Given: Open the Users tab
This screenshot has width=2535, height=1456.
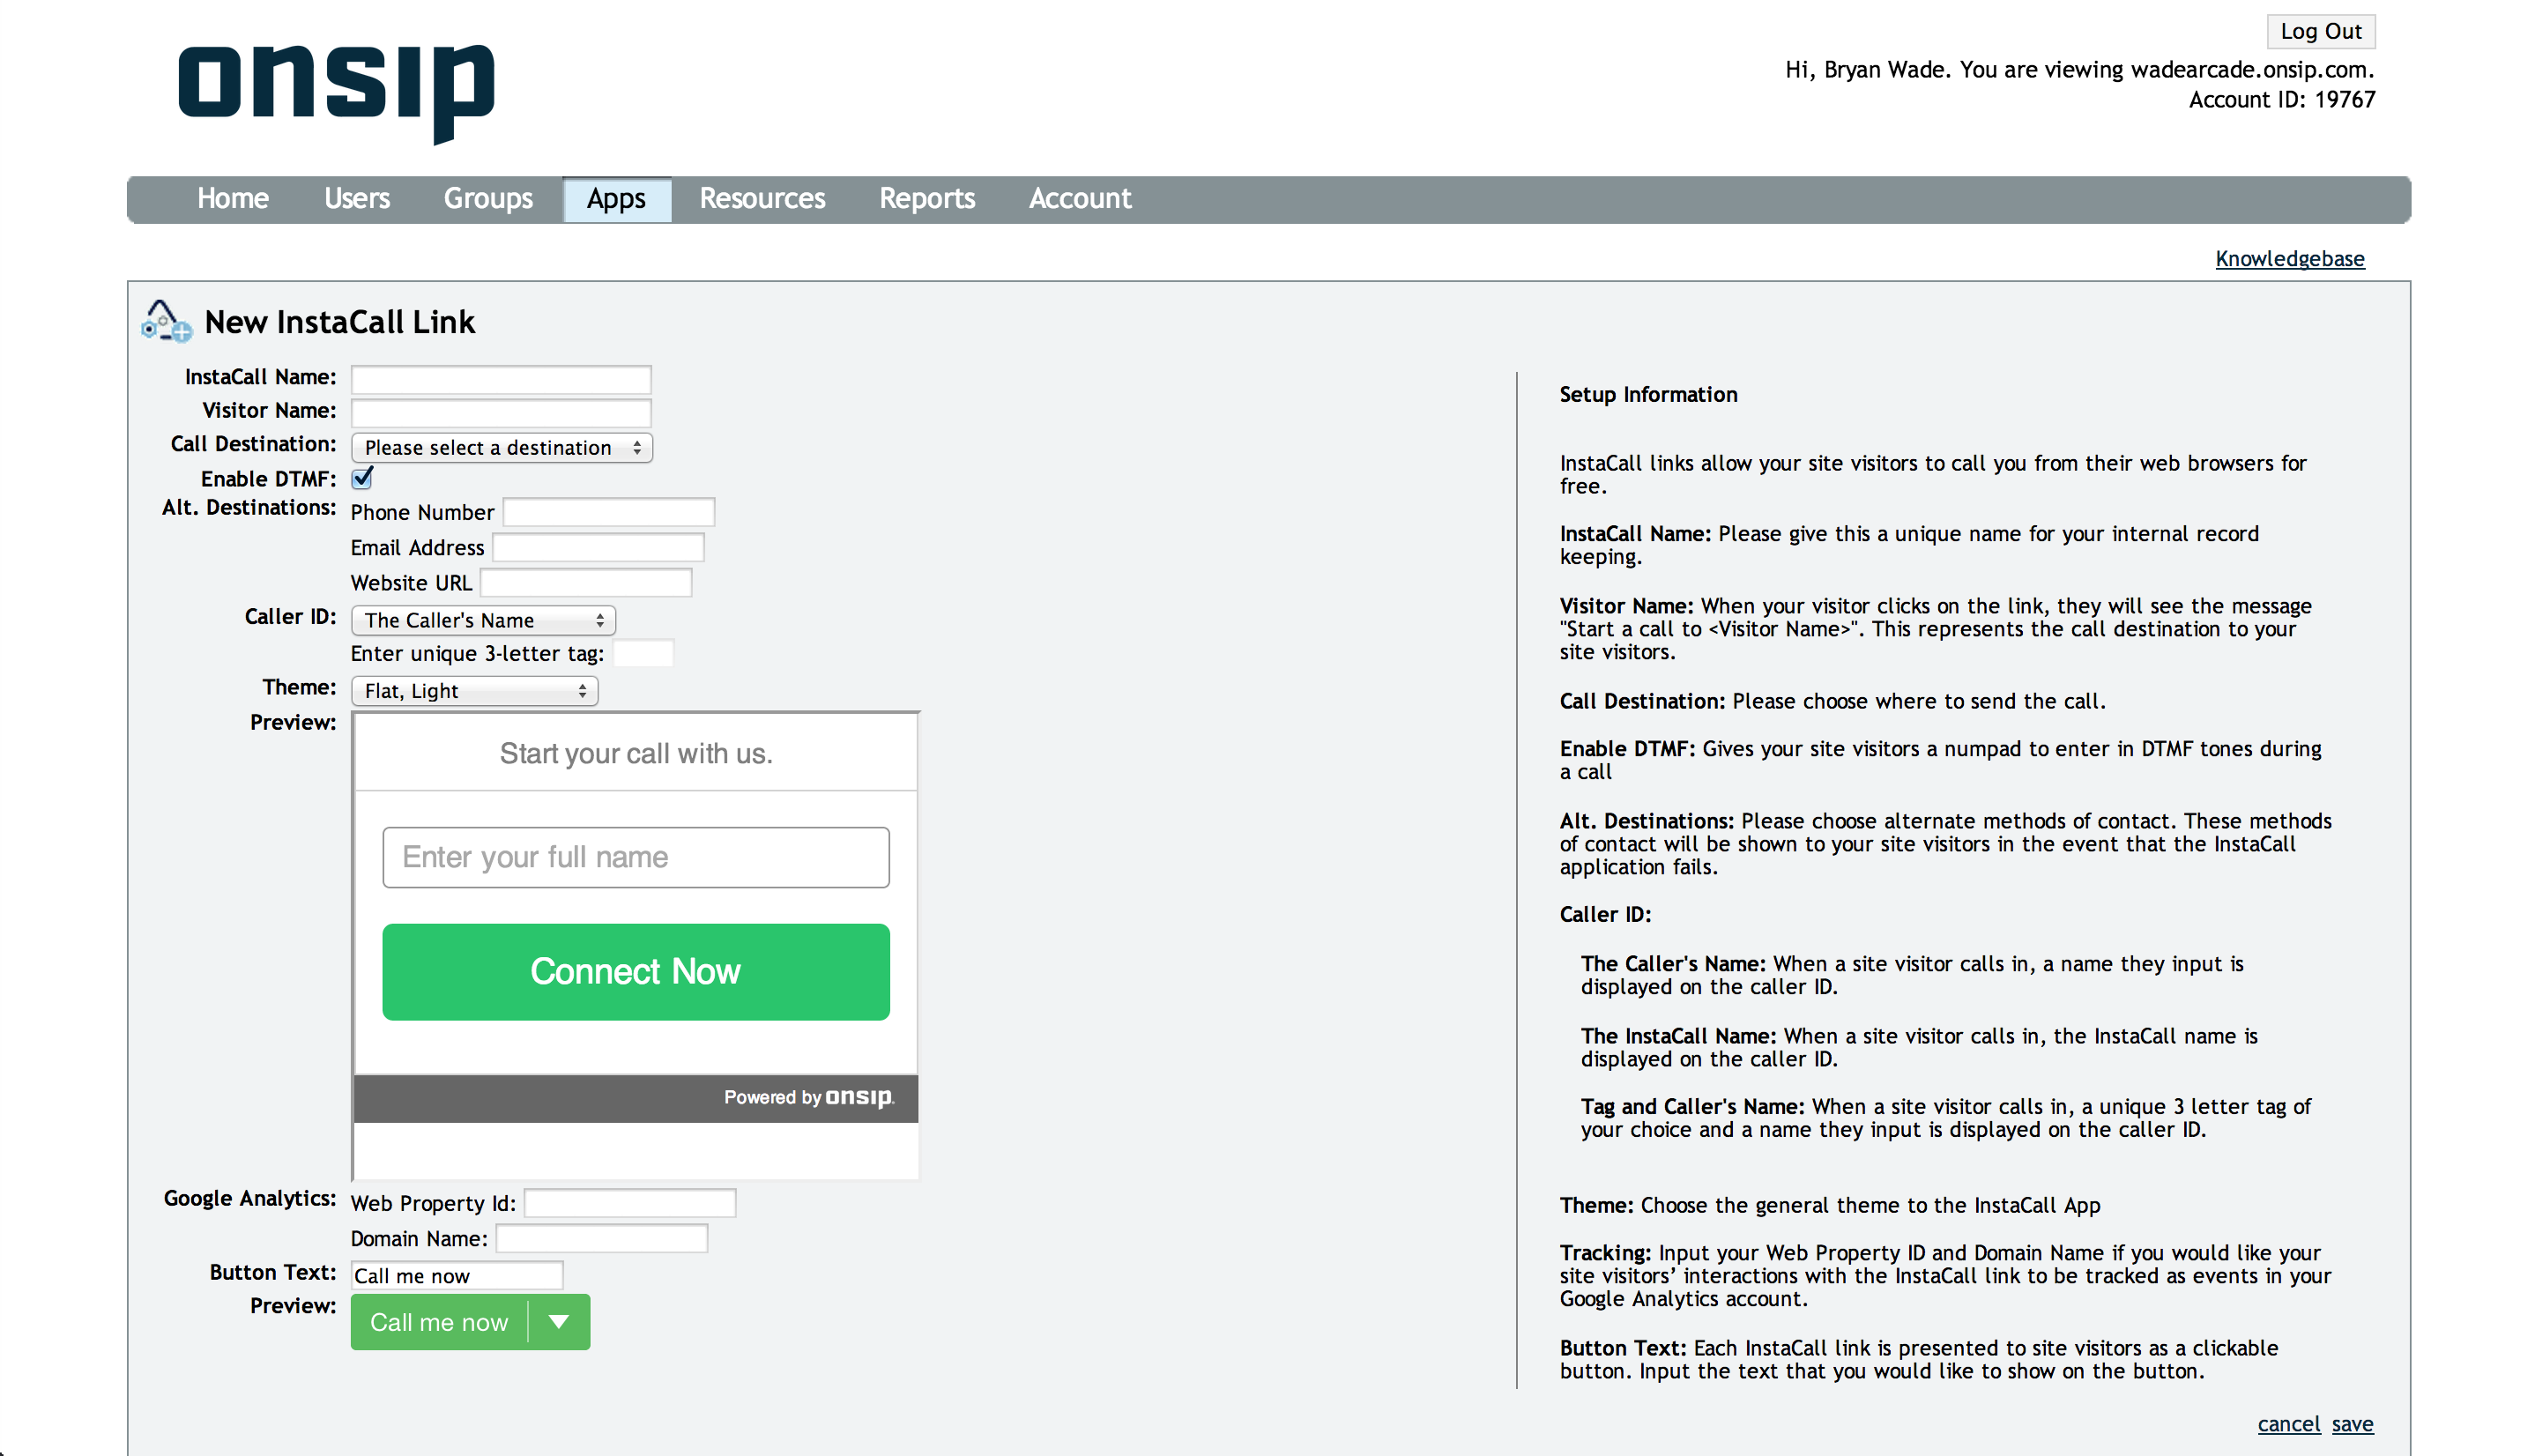Looking at the screenshot, I should [357, 199].
